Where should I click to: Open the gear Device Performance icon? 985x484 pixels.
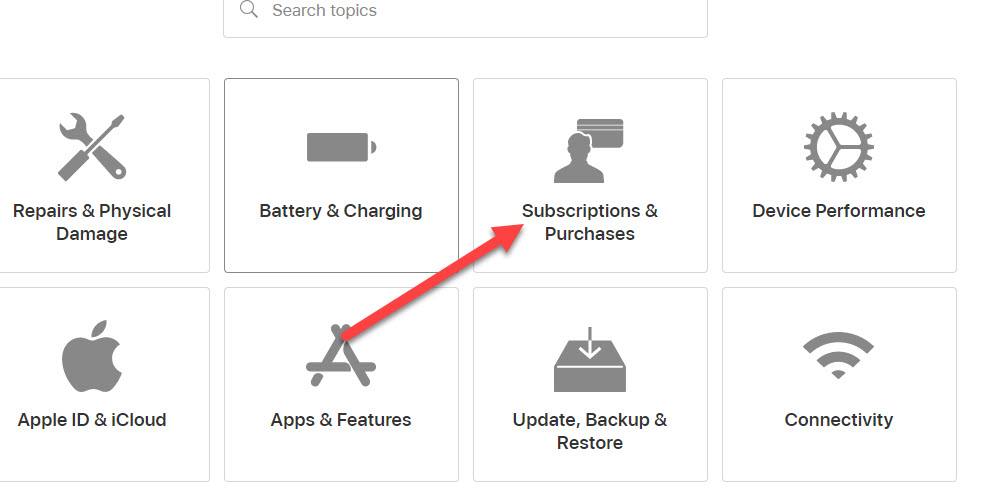pyautogui.click(x=839, y=147)
